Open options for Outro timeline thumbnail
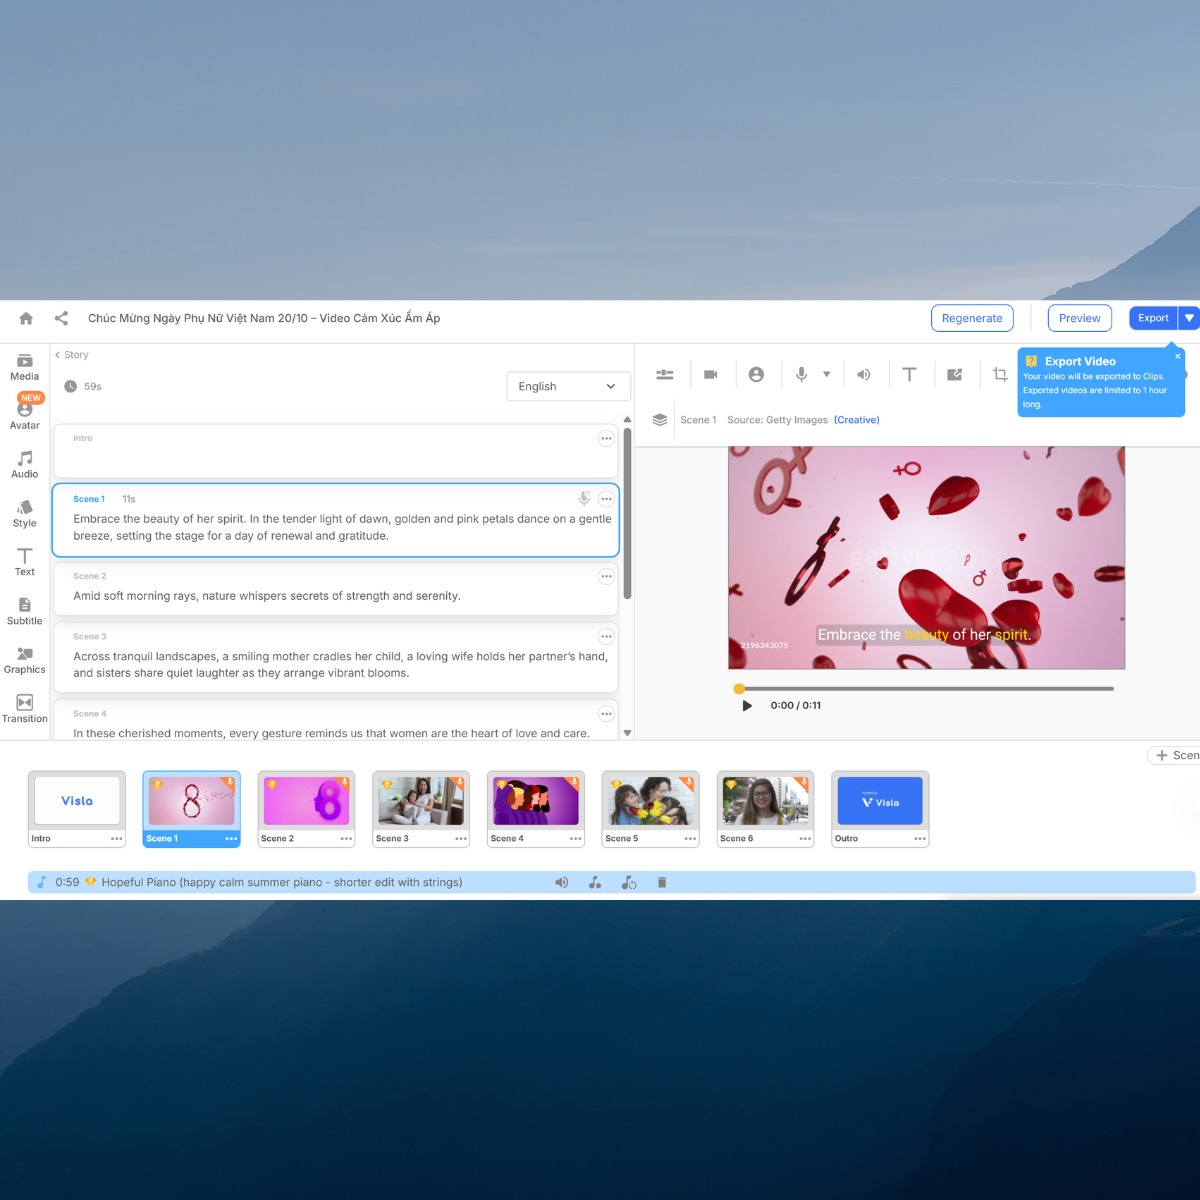1200x1200 pixels. [920, 839]
